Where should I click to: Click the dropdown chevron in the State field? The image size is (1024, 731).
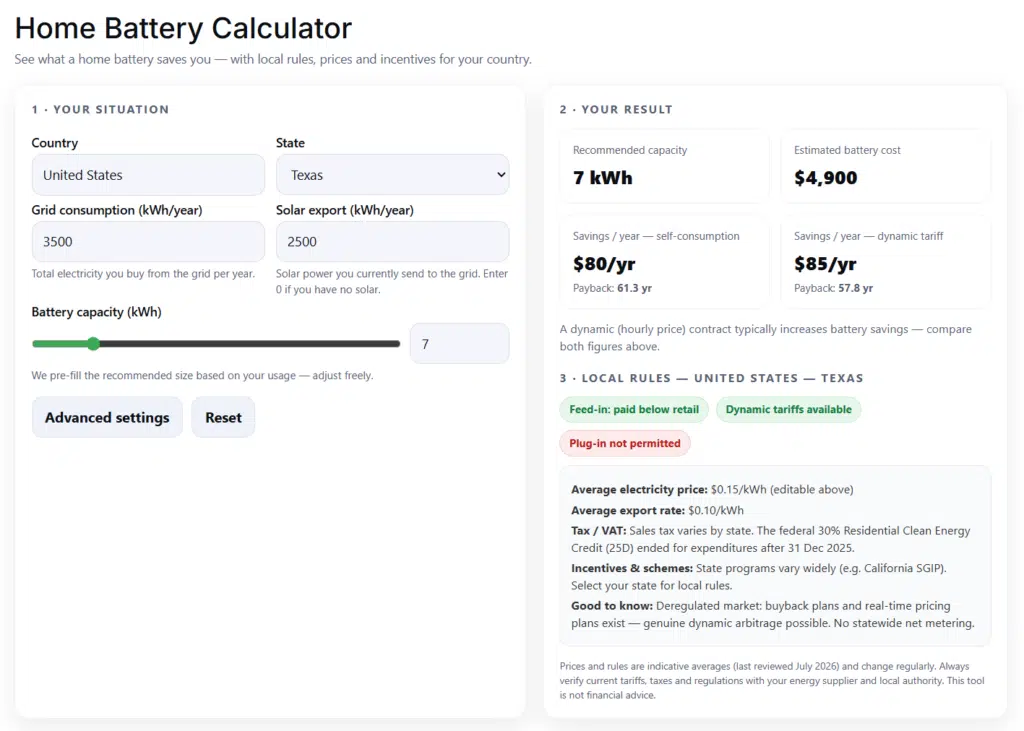[501, 174]
